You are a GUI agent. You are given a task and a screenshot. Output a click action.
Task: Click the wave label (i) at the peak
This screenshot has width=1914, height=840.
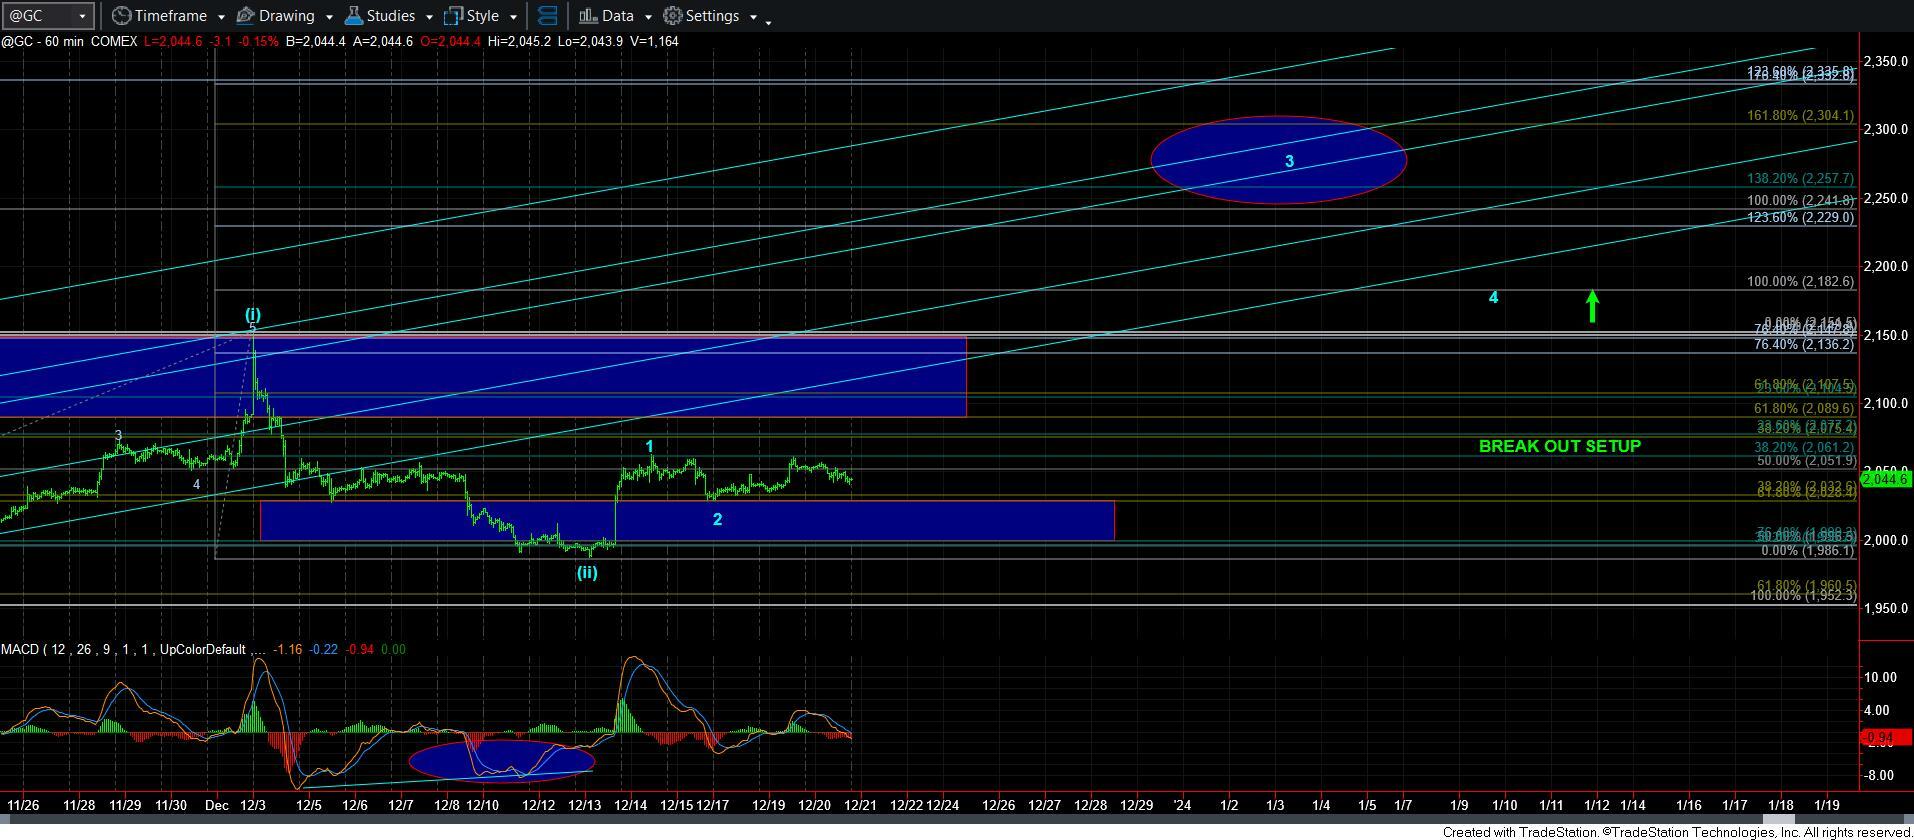pyautogui.click(x=253, y=315)
